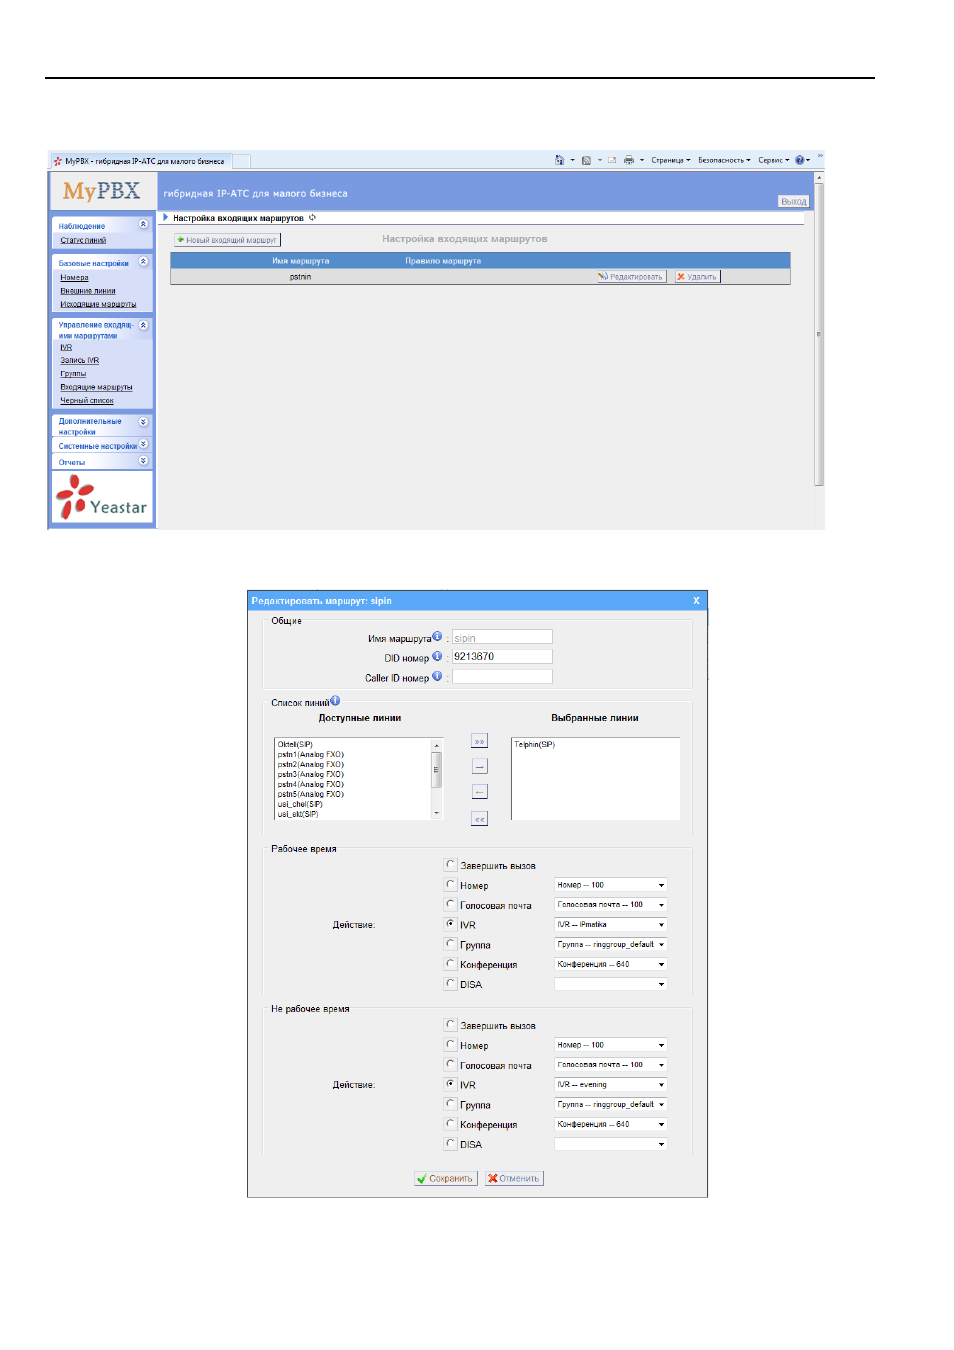Click the '<<' remove all lines button

[479, 818]
